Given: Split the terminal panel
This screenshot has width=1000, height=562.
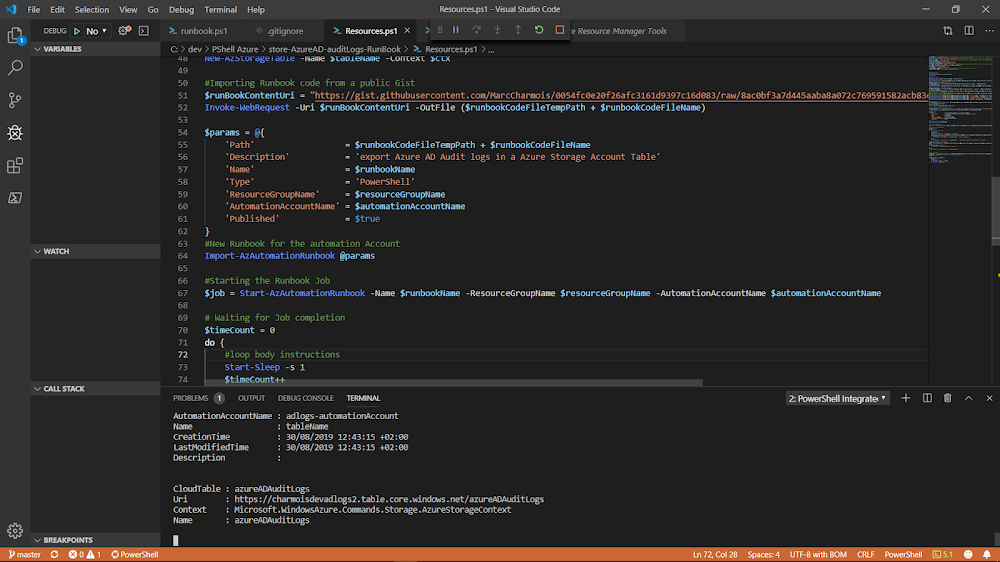Looking at the screenshot, I should point(927,398).
